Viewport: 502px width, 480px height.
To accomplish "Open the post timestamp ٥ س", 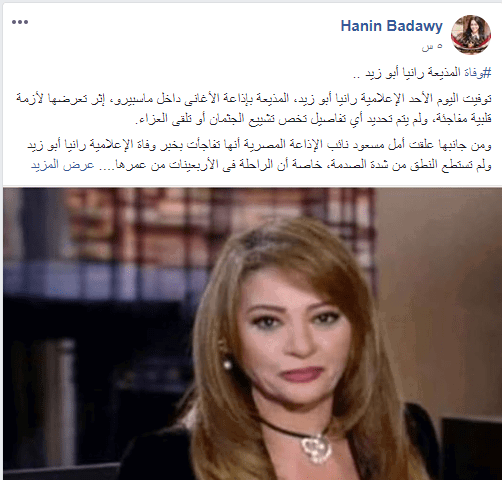I will tap(432, 47).
